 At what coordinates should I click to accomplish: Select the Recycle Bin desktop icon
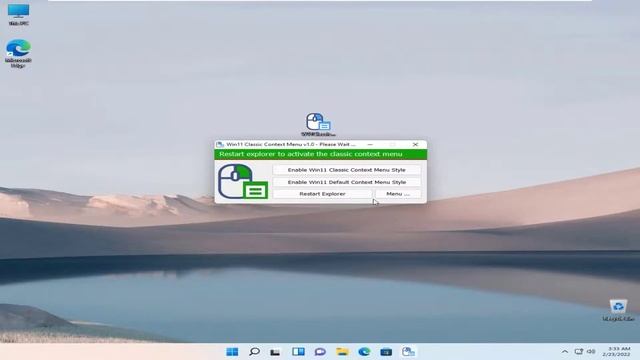[618, 310]
